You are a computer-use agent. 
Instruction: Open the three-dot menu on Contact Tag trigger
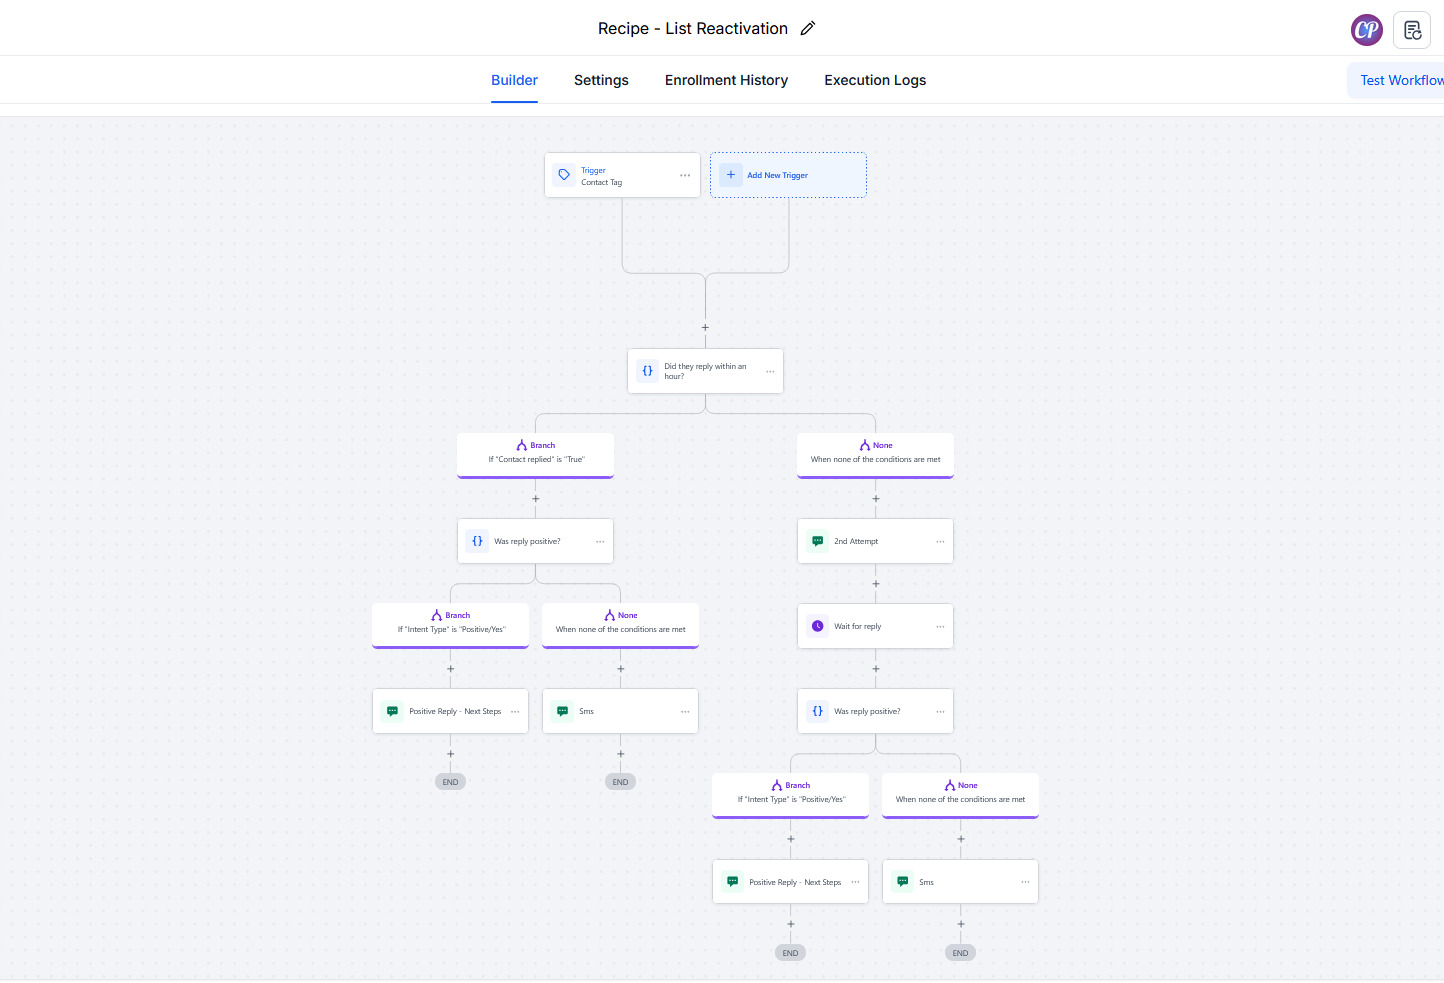[x=685, y=175]
